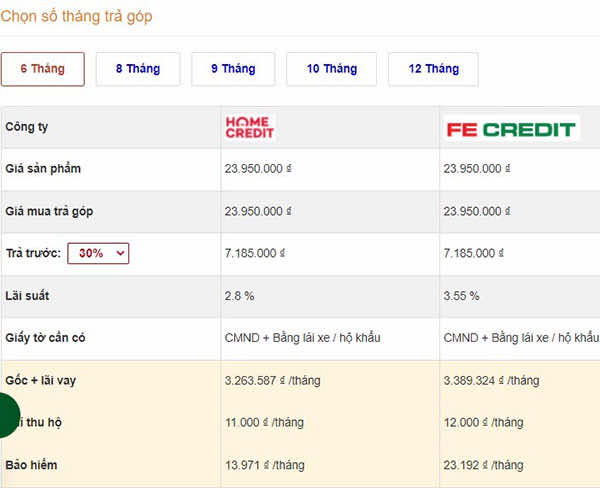Click the Bảo hiểm row label
The height and width of the screenshot is (488, 600).
tap(31, 465)
